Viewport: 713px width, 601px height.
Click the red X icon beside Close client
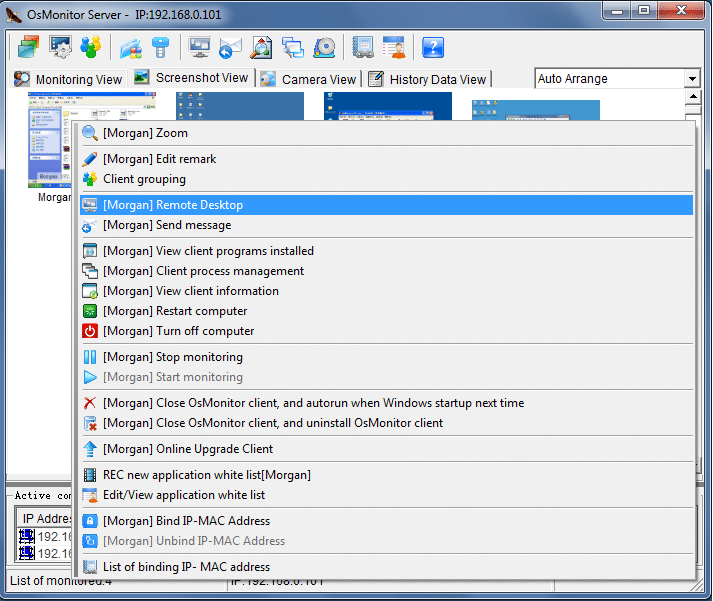[x=90, y=402]
